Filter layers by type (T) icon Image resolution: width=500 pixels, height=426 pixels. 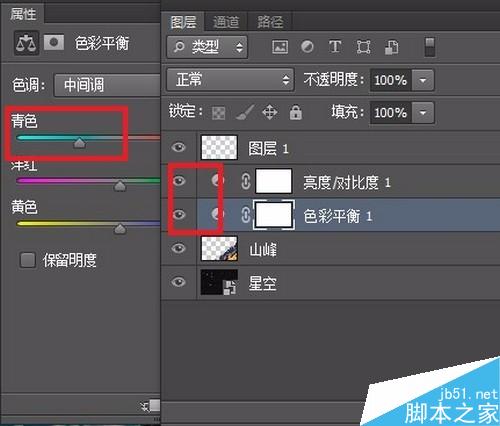pos(335,47)
